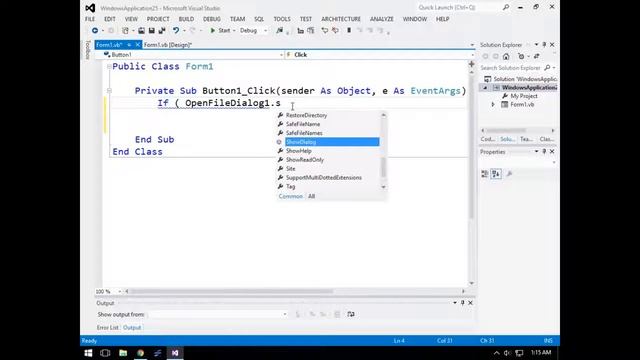
Task: Open the FILE menu
Action: point(90,19)
